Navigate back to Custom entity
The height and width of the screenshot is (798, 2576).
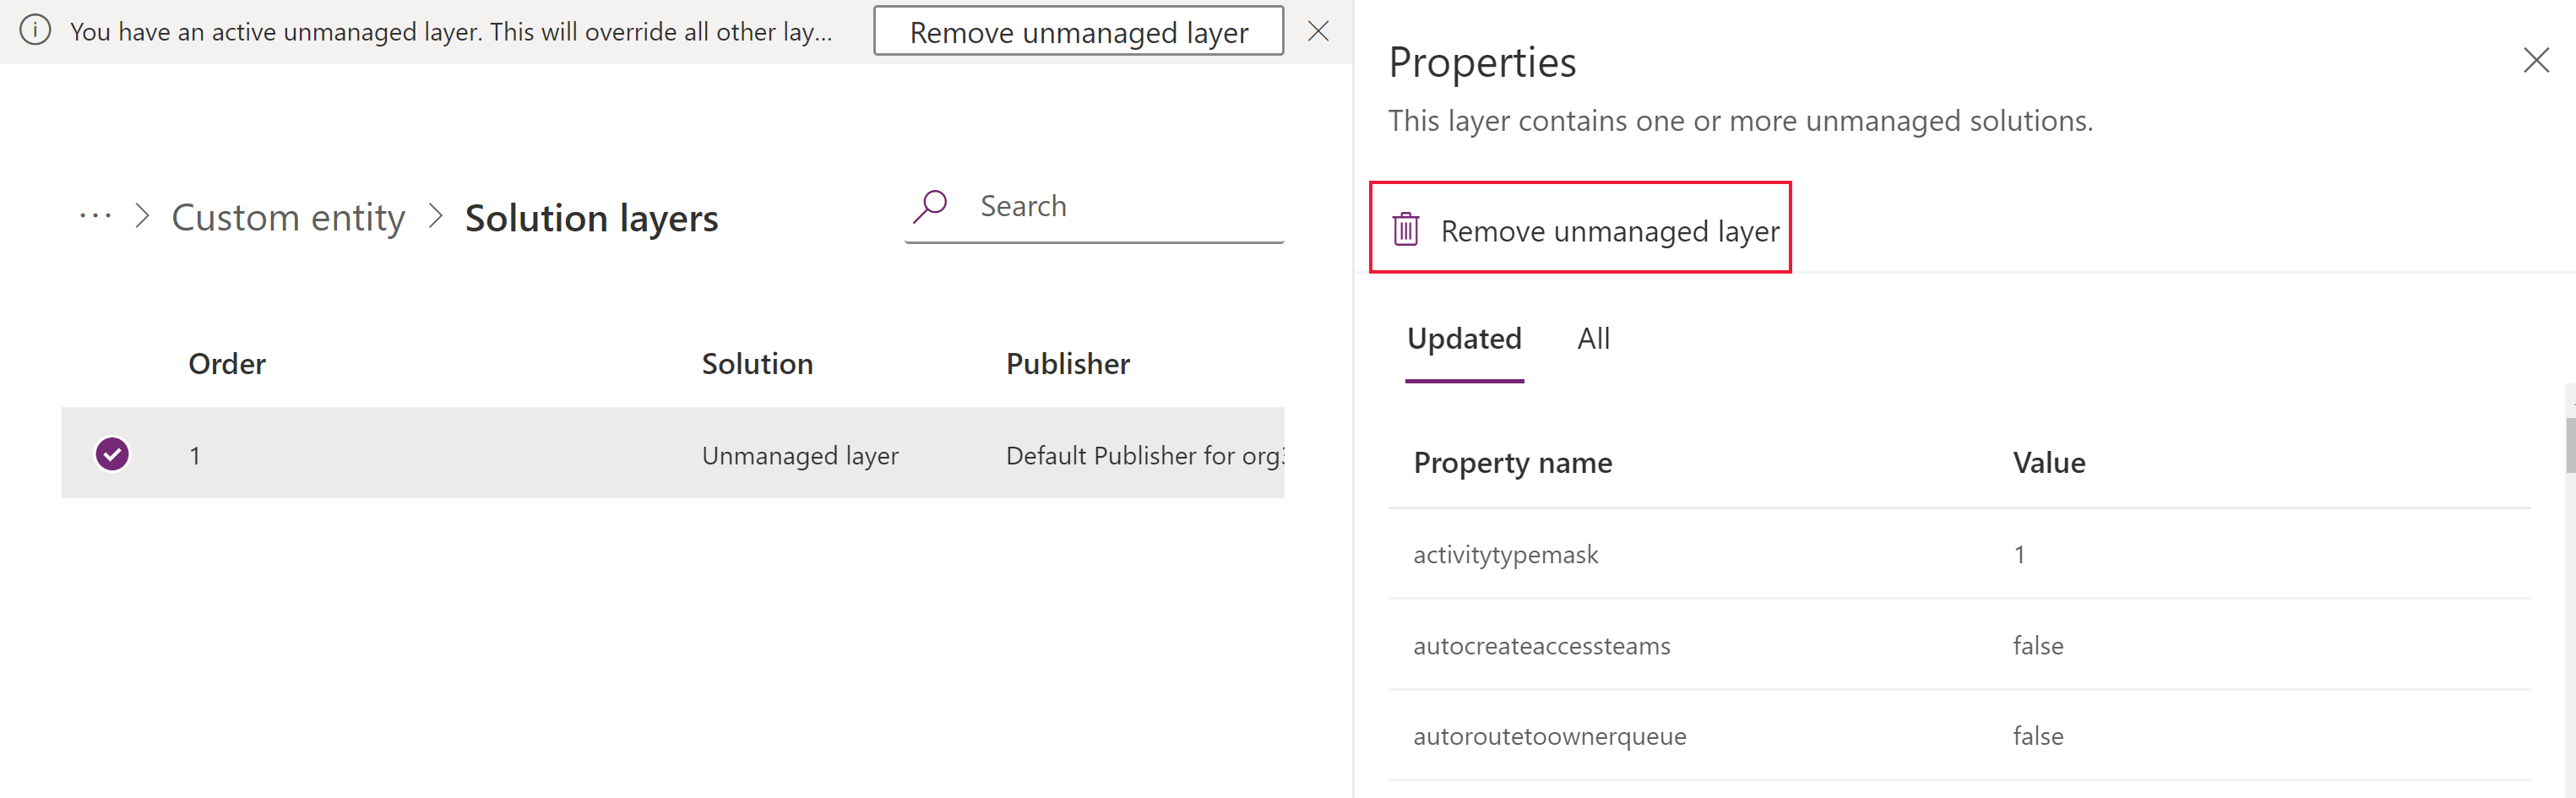[288, 216]
